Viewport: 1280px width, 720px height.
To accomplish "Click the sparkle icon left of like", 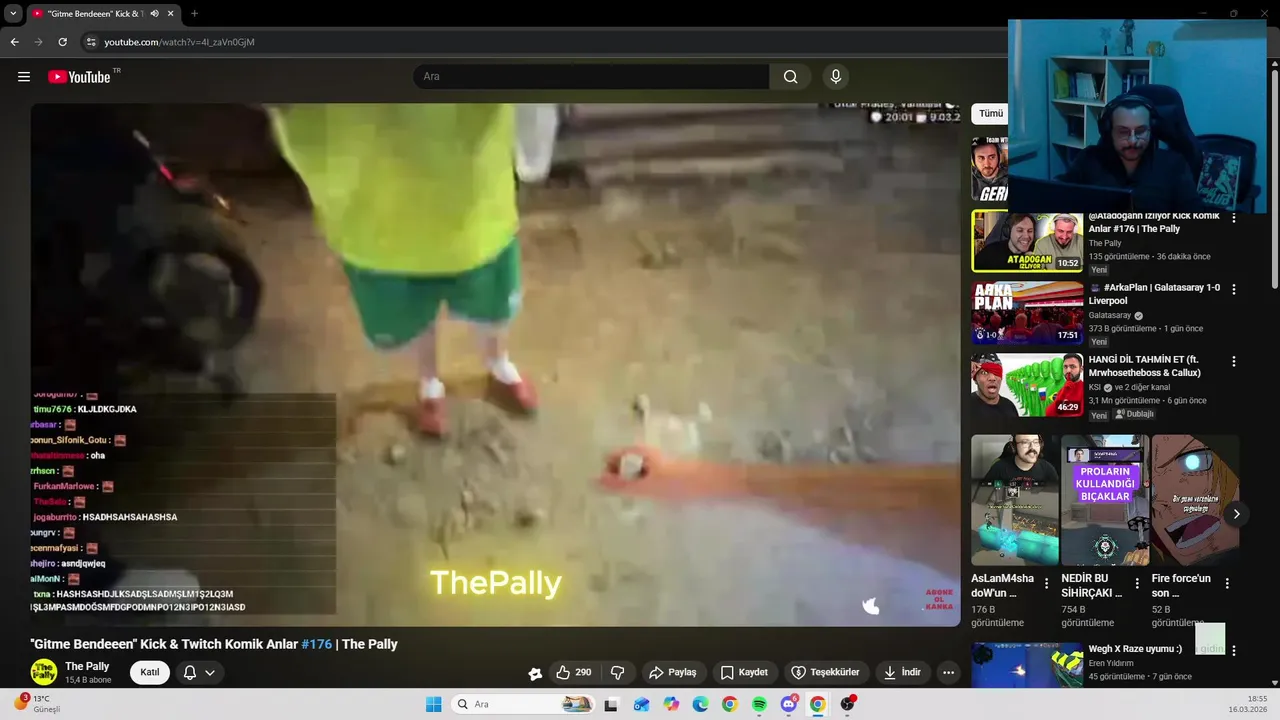I will [x=535, y=673].
